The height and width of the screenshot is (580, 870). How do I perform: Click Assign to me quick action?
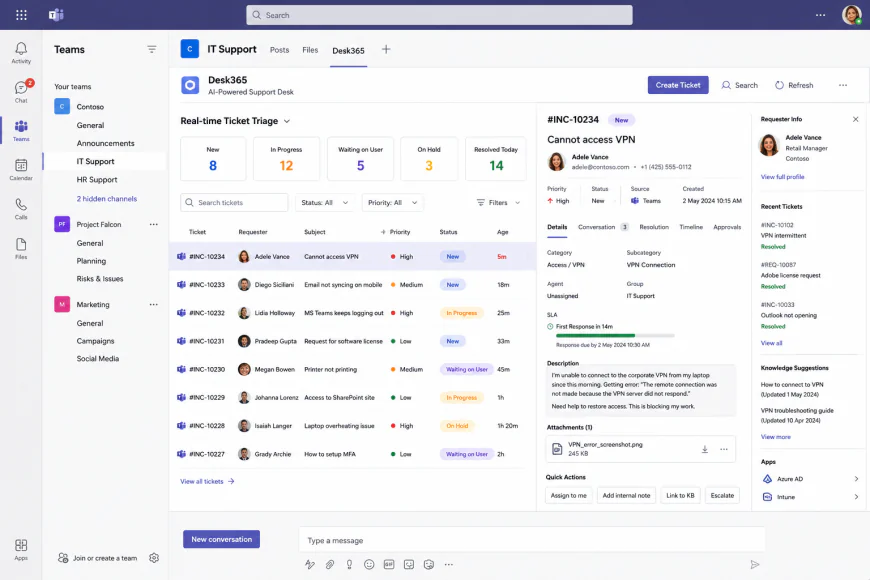pyautogui.click(x=569, y=496)
